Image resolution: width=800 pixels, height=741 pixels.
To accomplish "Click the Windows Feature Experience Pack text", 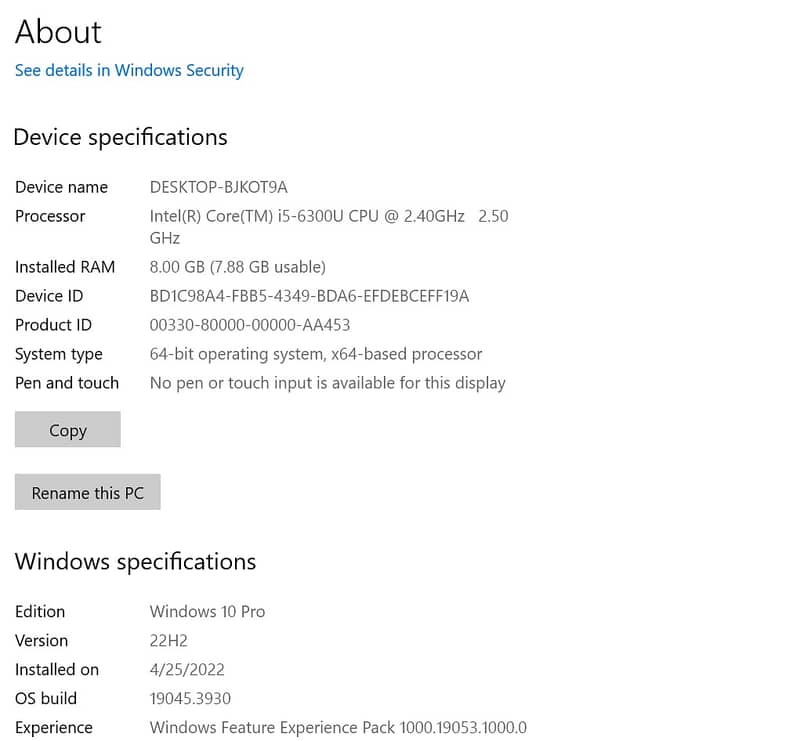I will coord(338,727).
